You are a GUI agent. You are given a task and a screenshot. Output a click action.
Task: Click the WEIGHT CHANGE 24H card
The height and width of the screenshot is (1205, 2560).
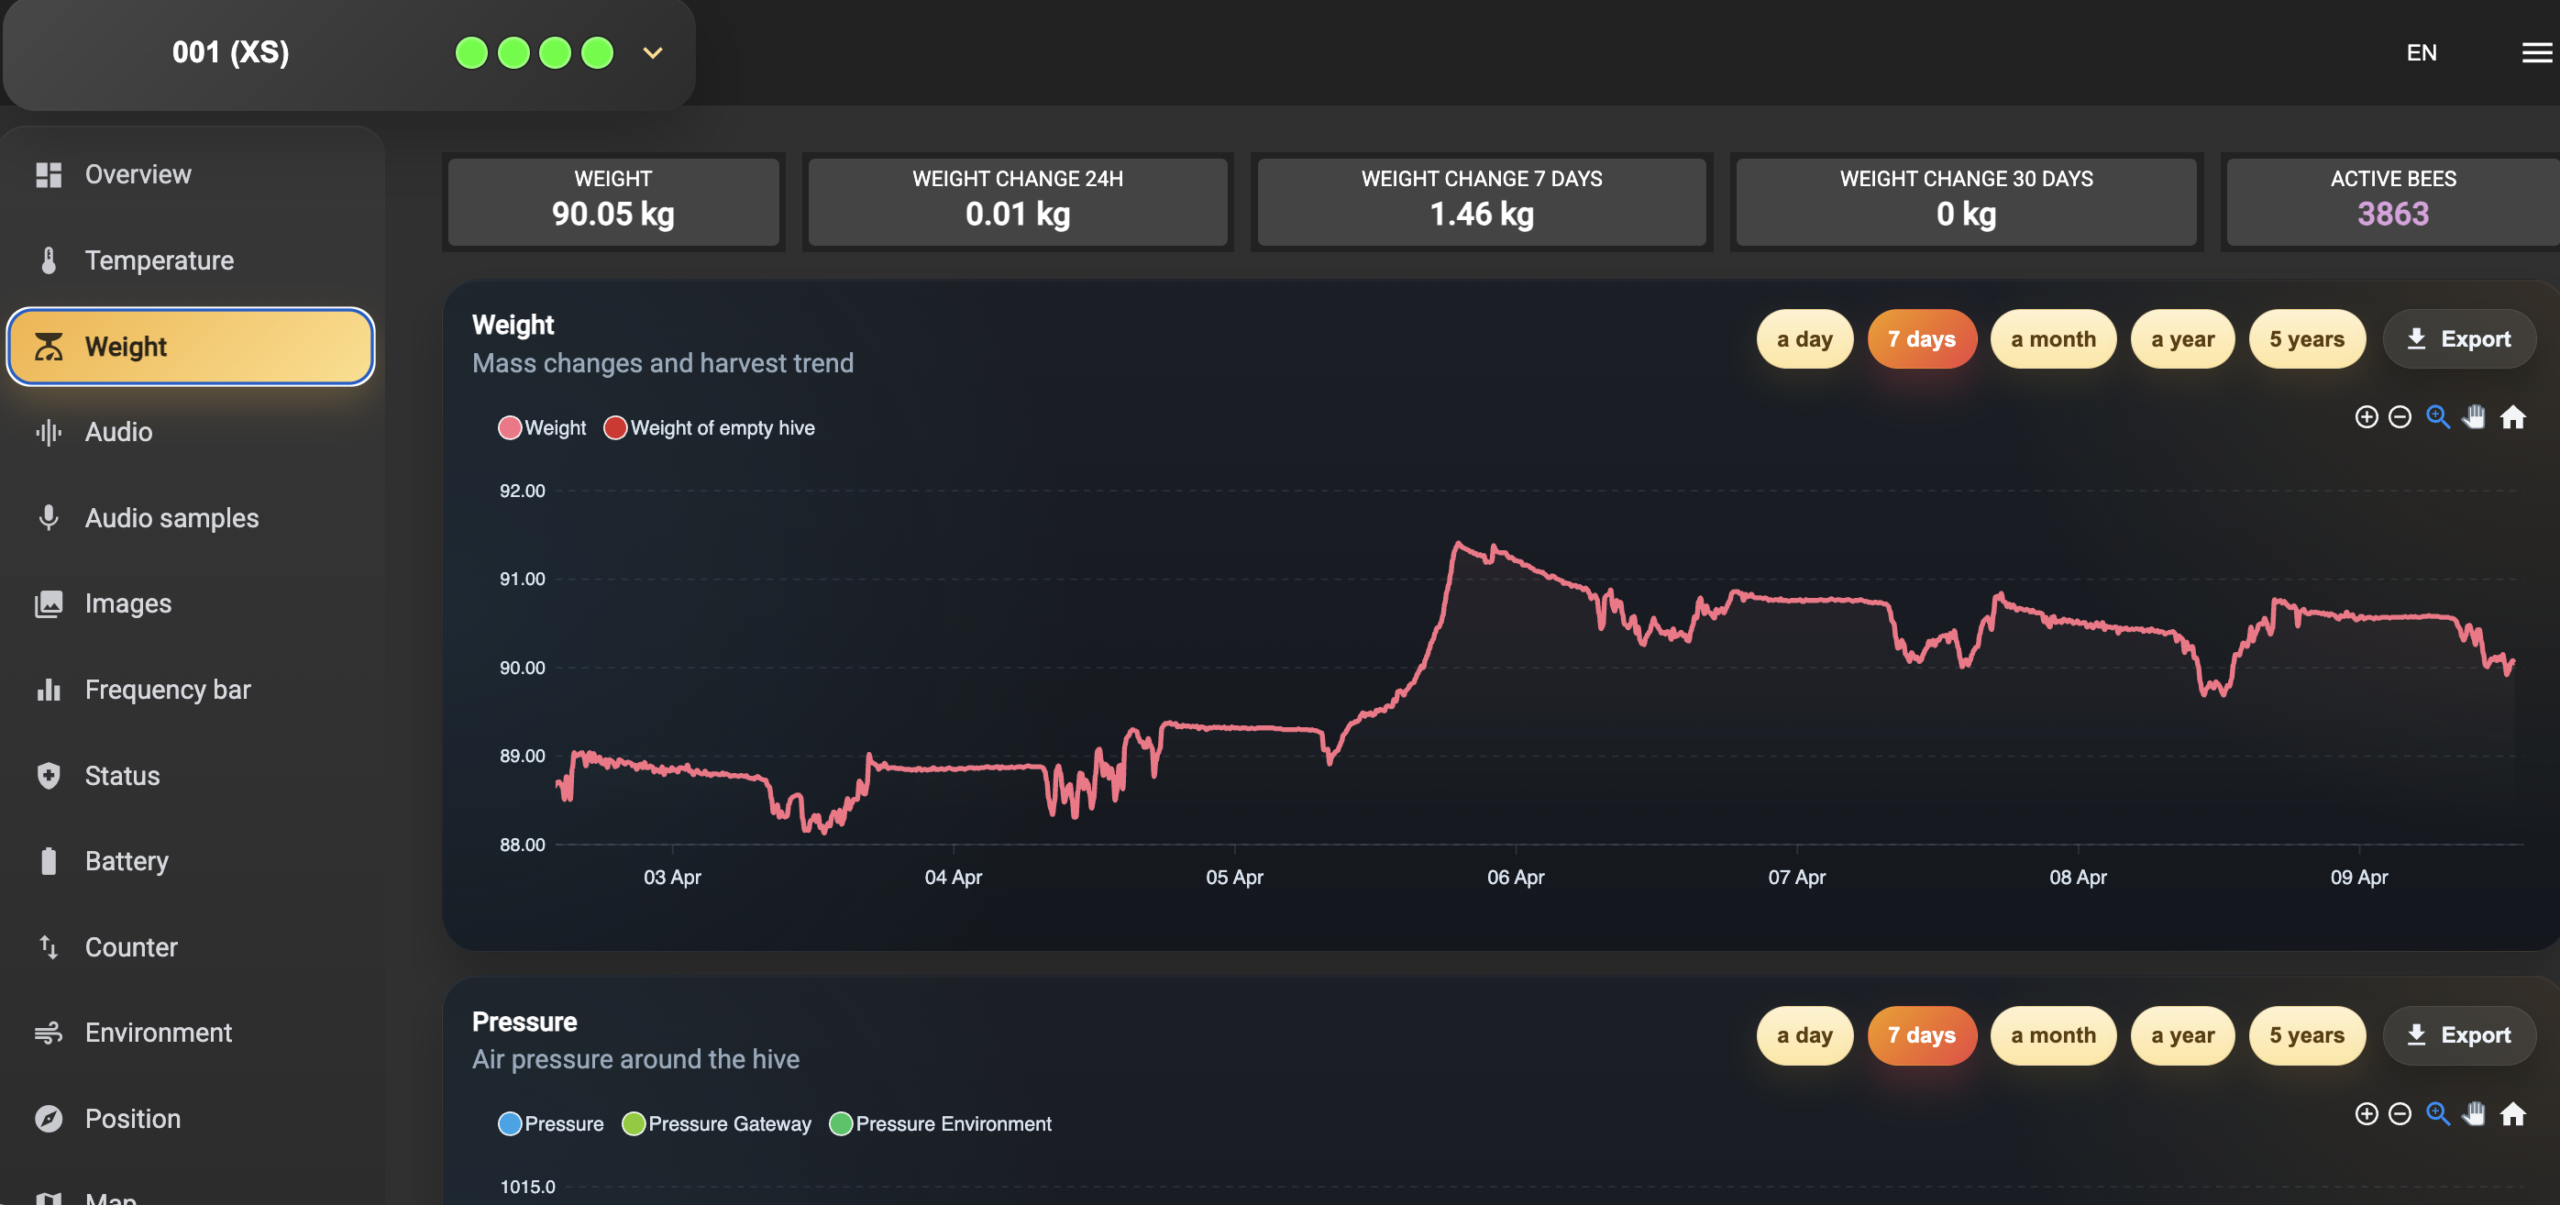coord(1017,201)
